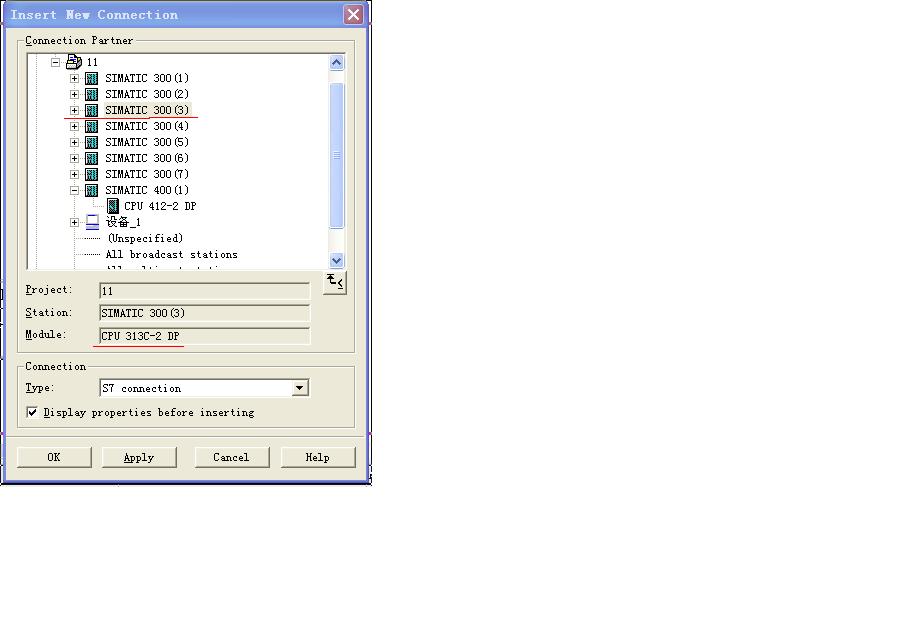The width and height of the screenshot is (917, 640).
Task: Click the 设备_1 computer icon
Action: [92, 222]
